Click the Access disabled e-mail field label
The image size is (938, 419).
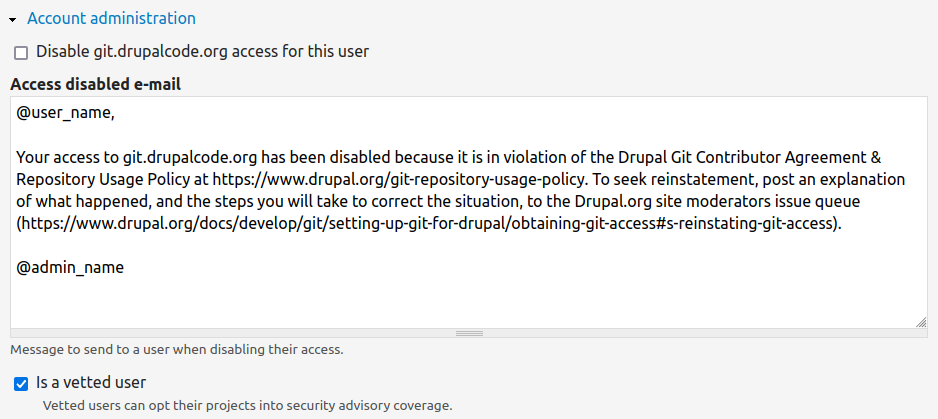95,84
